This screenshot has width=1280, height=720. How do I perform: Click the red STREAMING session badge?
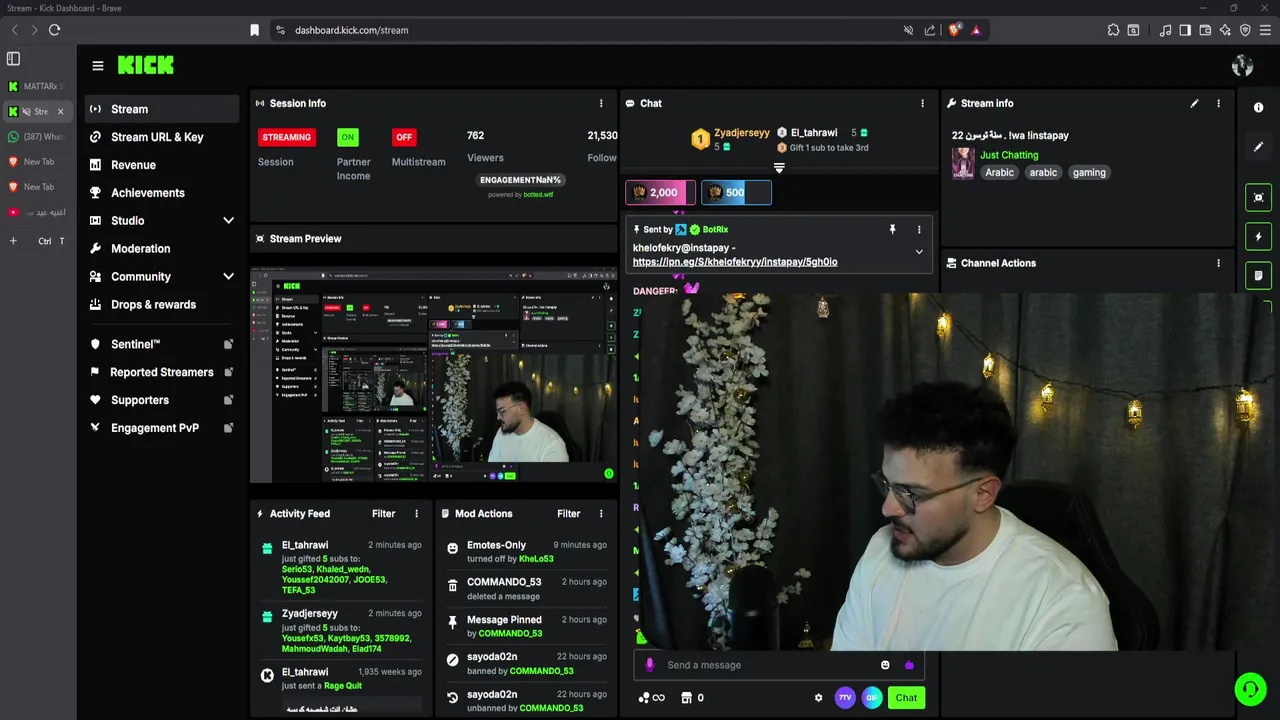coord(287,137)
